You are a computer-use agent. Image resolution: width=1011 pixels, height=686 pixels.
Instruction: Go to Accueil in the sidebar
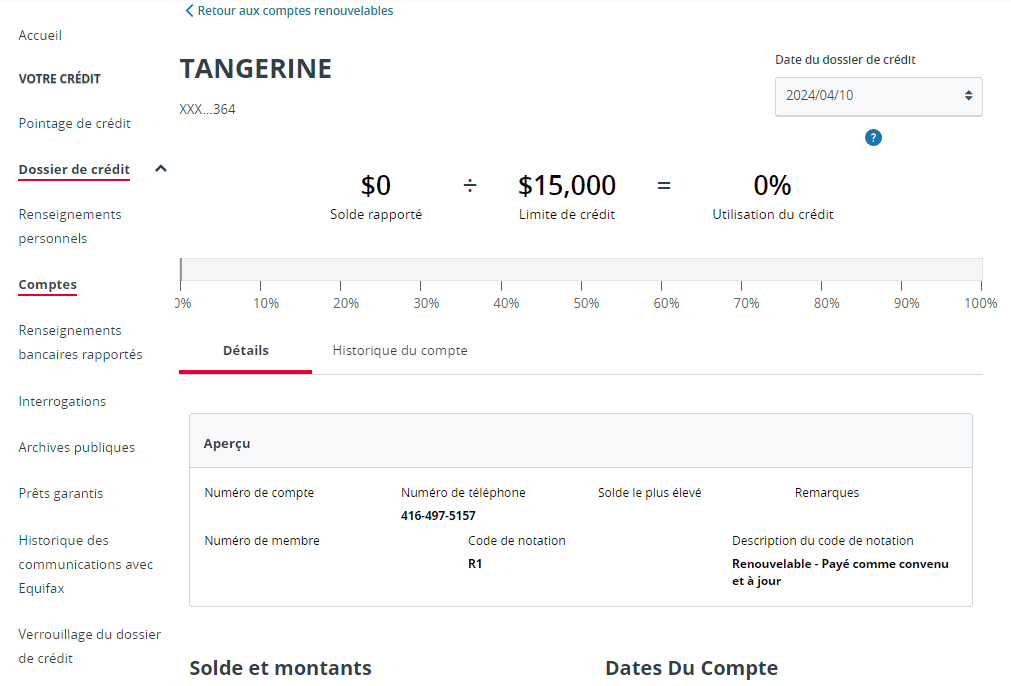point(40,35)
